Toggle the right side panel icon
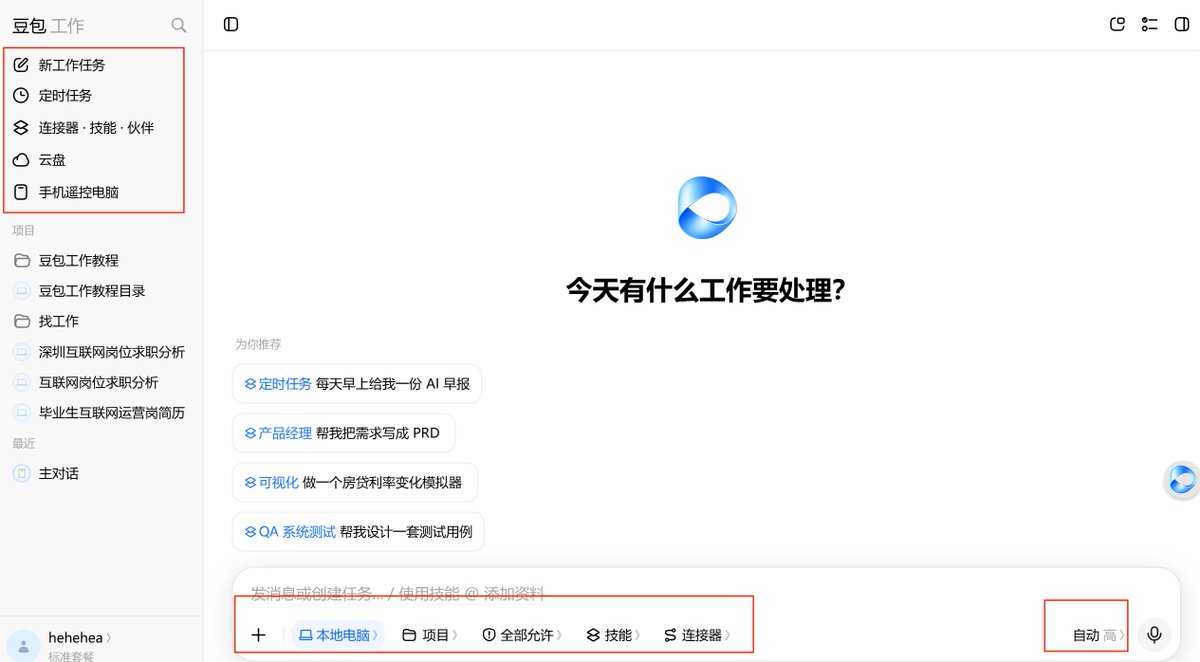The image size is (1200, 662). (x=1181, y=24)
